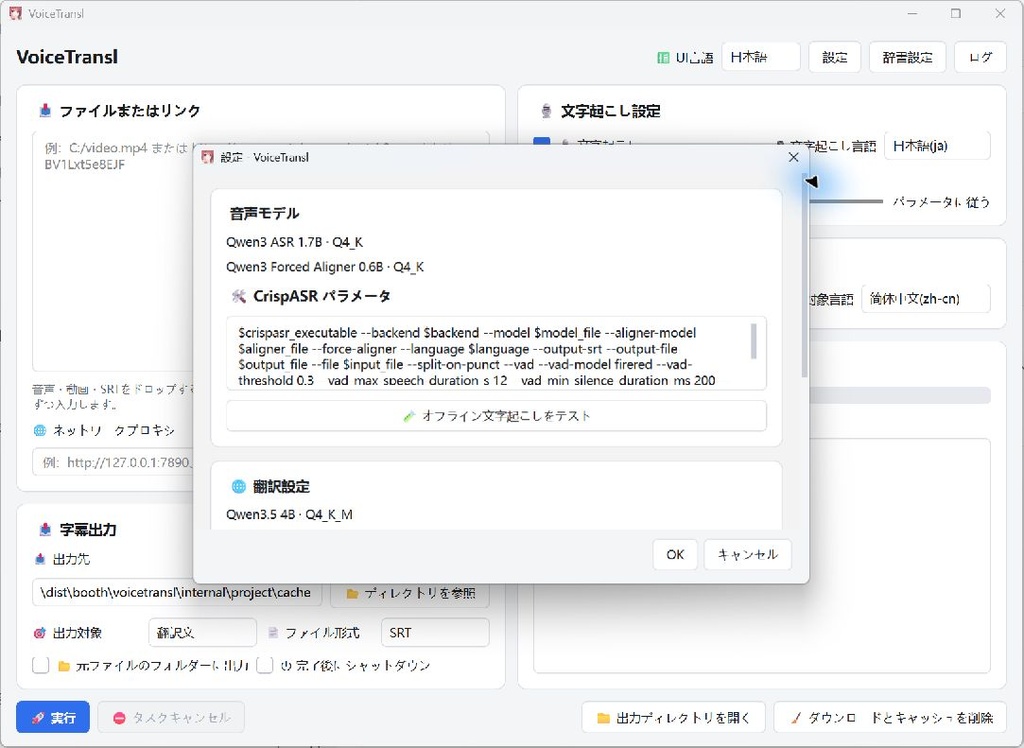The height and width of the screenshot is (748, 1024).
Task: Click キャンセル in the settings dialog
Action: point(748,555)
